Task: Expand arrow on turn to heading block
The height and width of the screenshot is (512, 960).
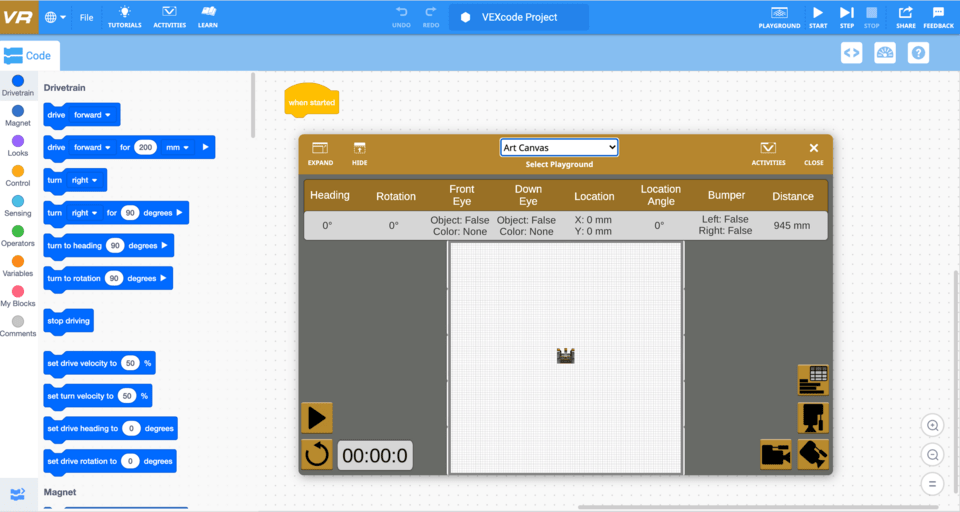Action: pos(165,246)
